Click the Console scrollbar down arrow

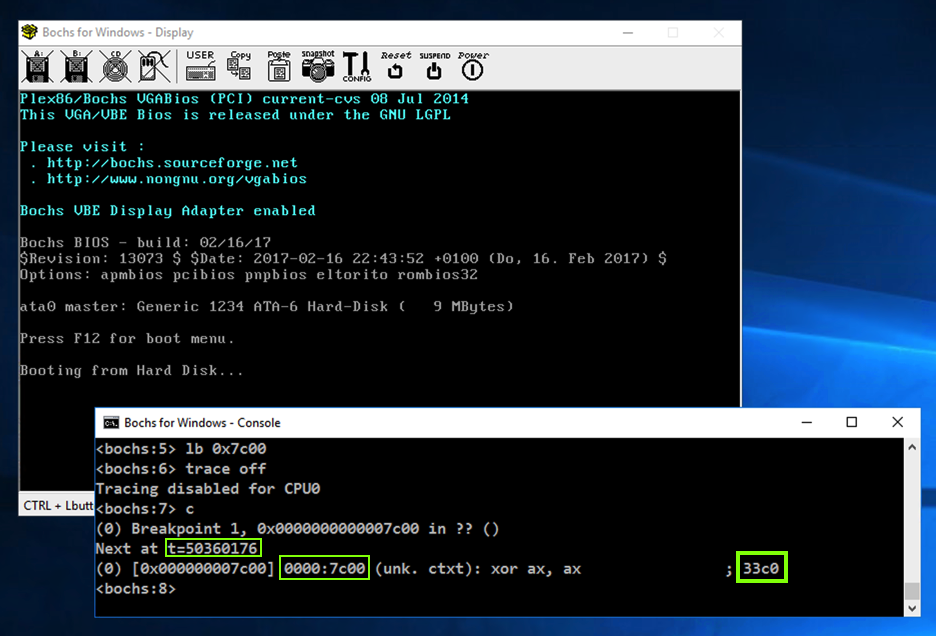[x=912, y=609]
